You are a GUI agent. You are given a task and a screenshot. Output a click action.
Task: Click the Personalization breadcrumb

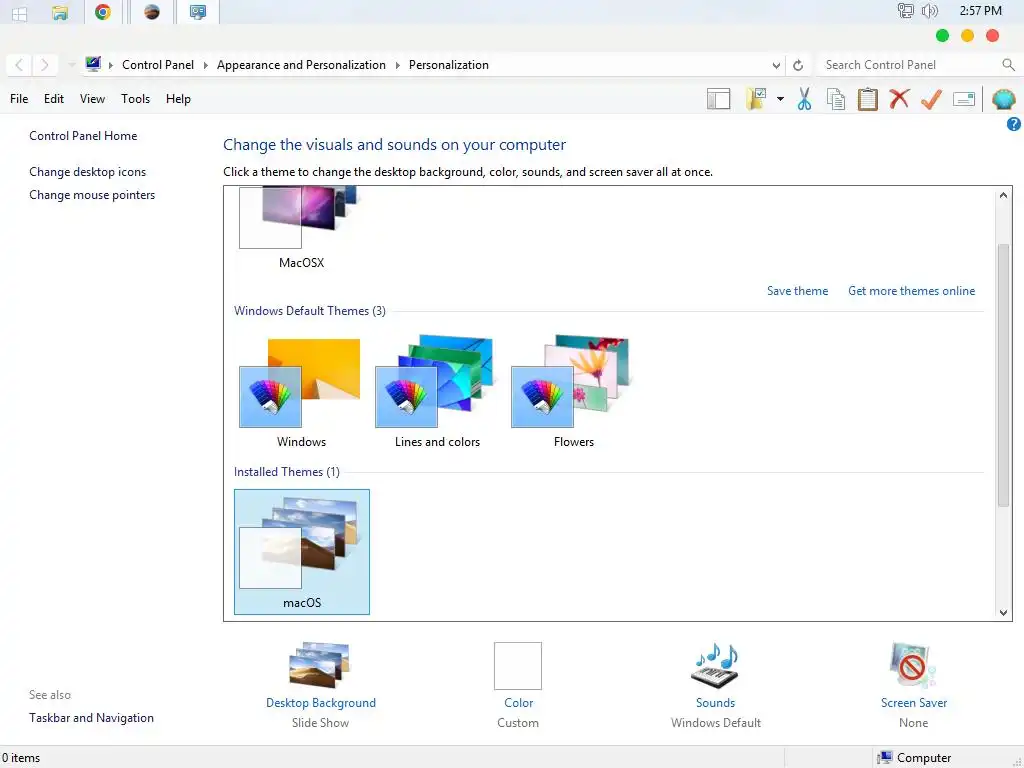pos(449,65)
